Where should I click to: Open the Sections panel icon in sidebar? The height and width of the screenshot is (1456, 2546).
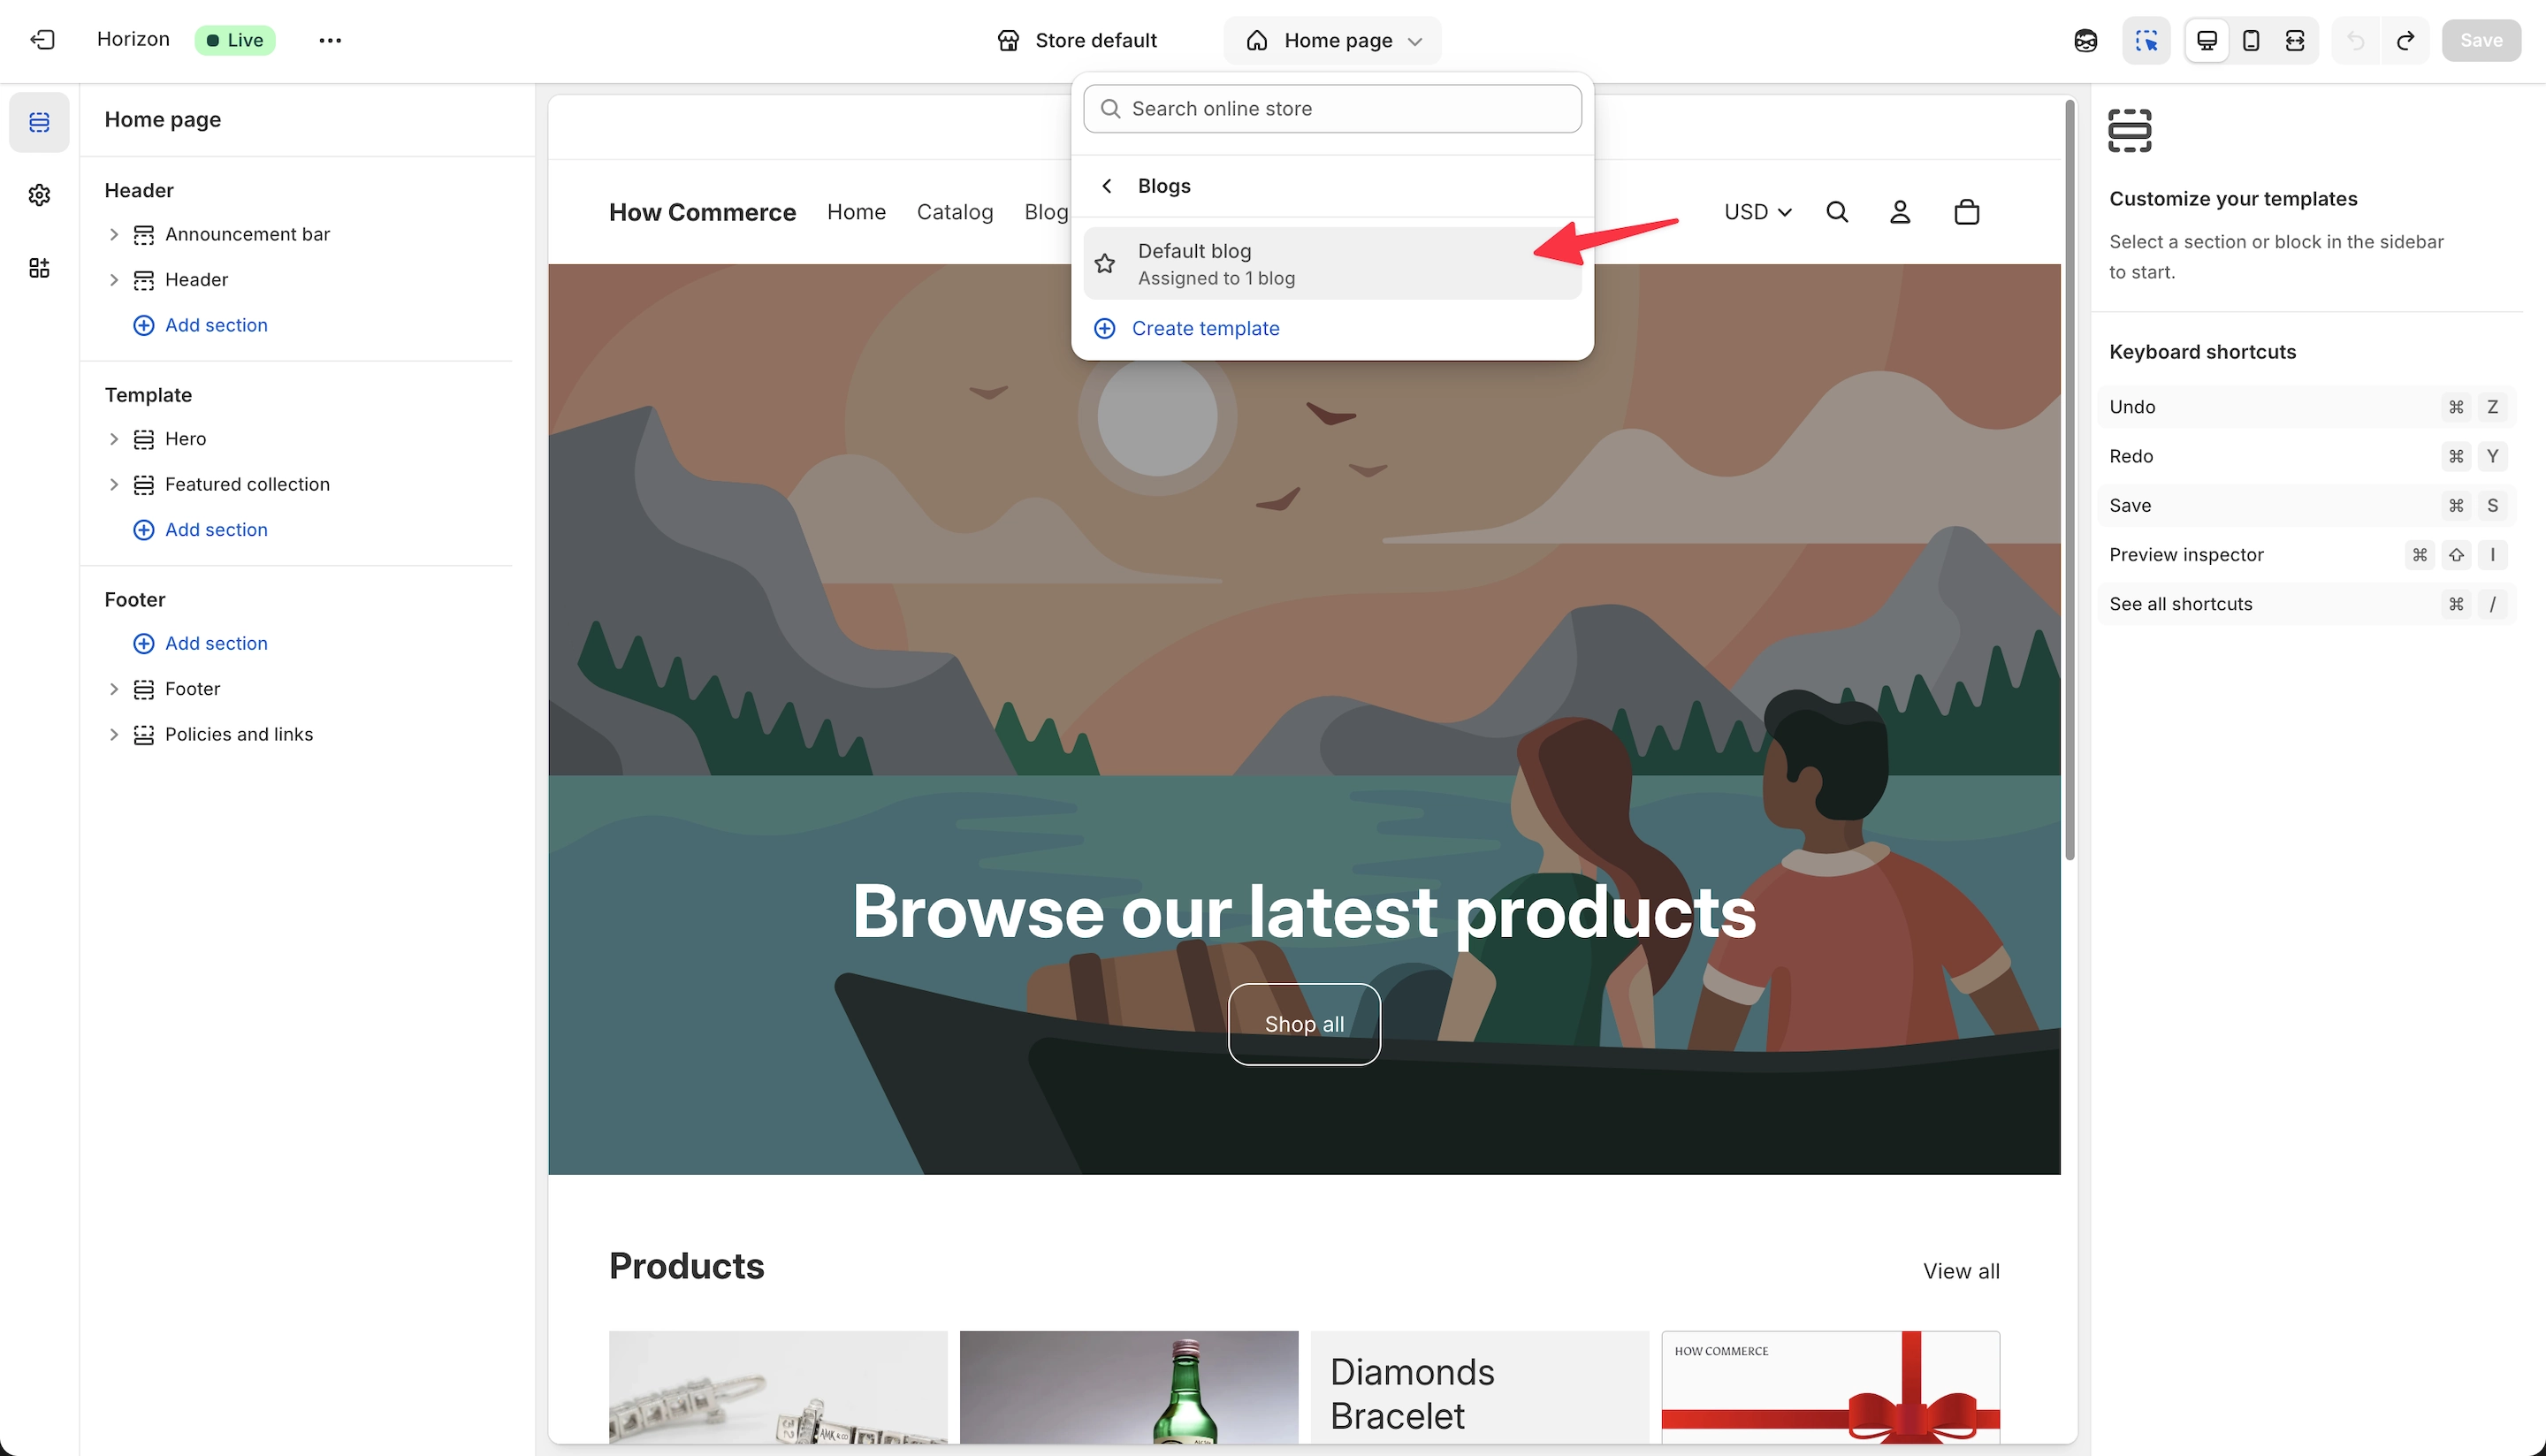(39, 122)
